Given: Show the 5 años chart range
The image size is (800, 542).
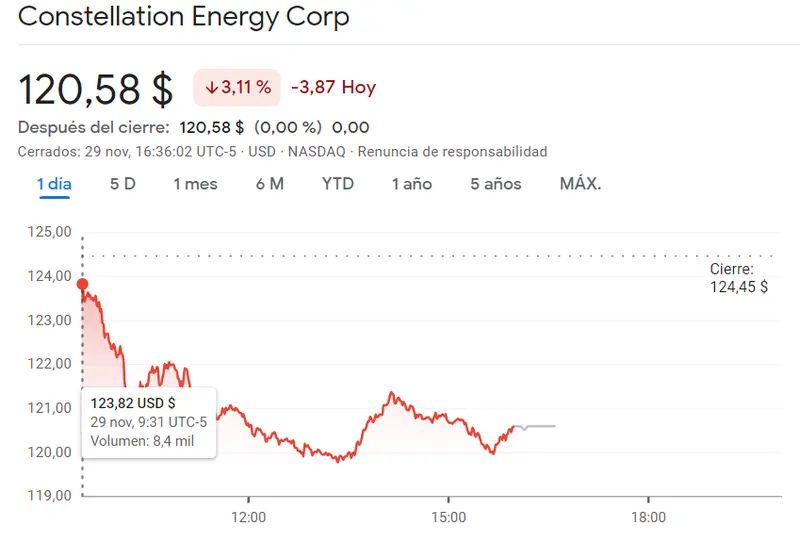Looking at the screenshot, I should [496, 184].
